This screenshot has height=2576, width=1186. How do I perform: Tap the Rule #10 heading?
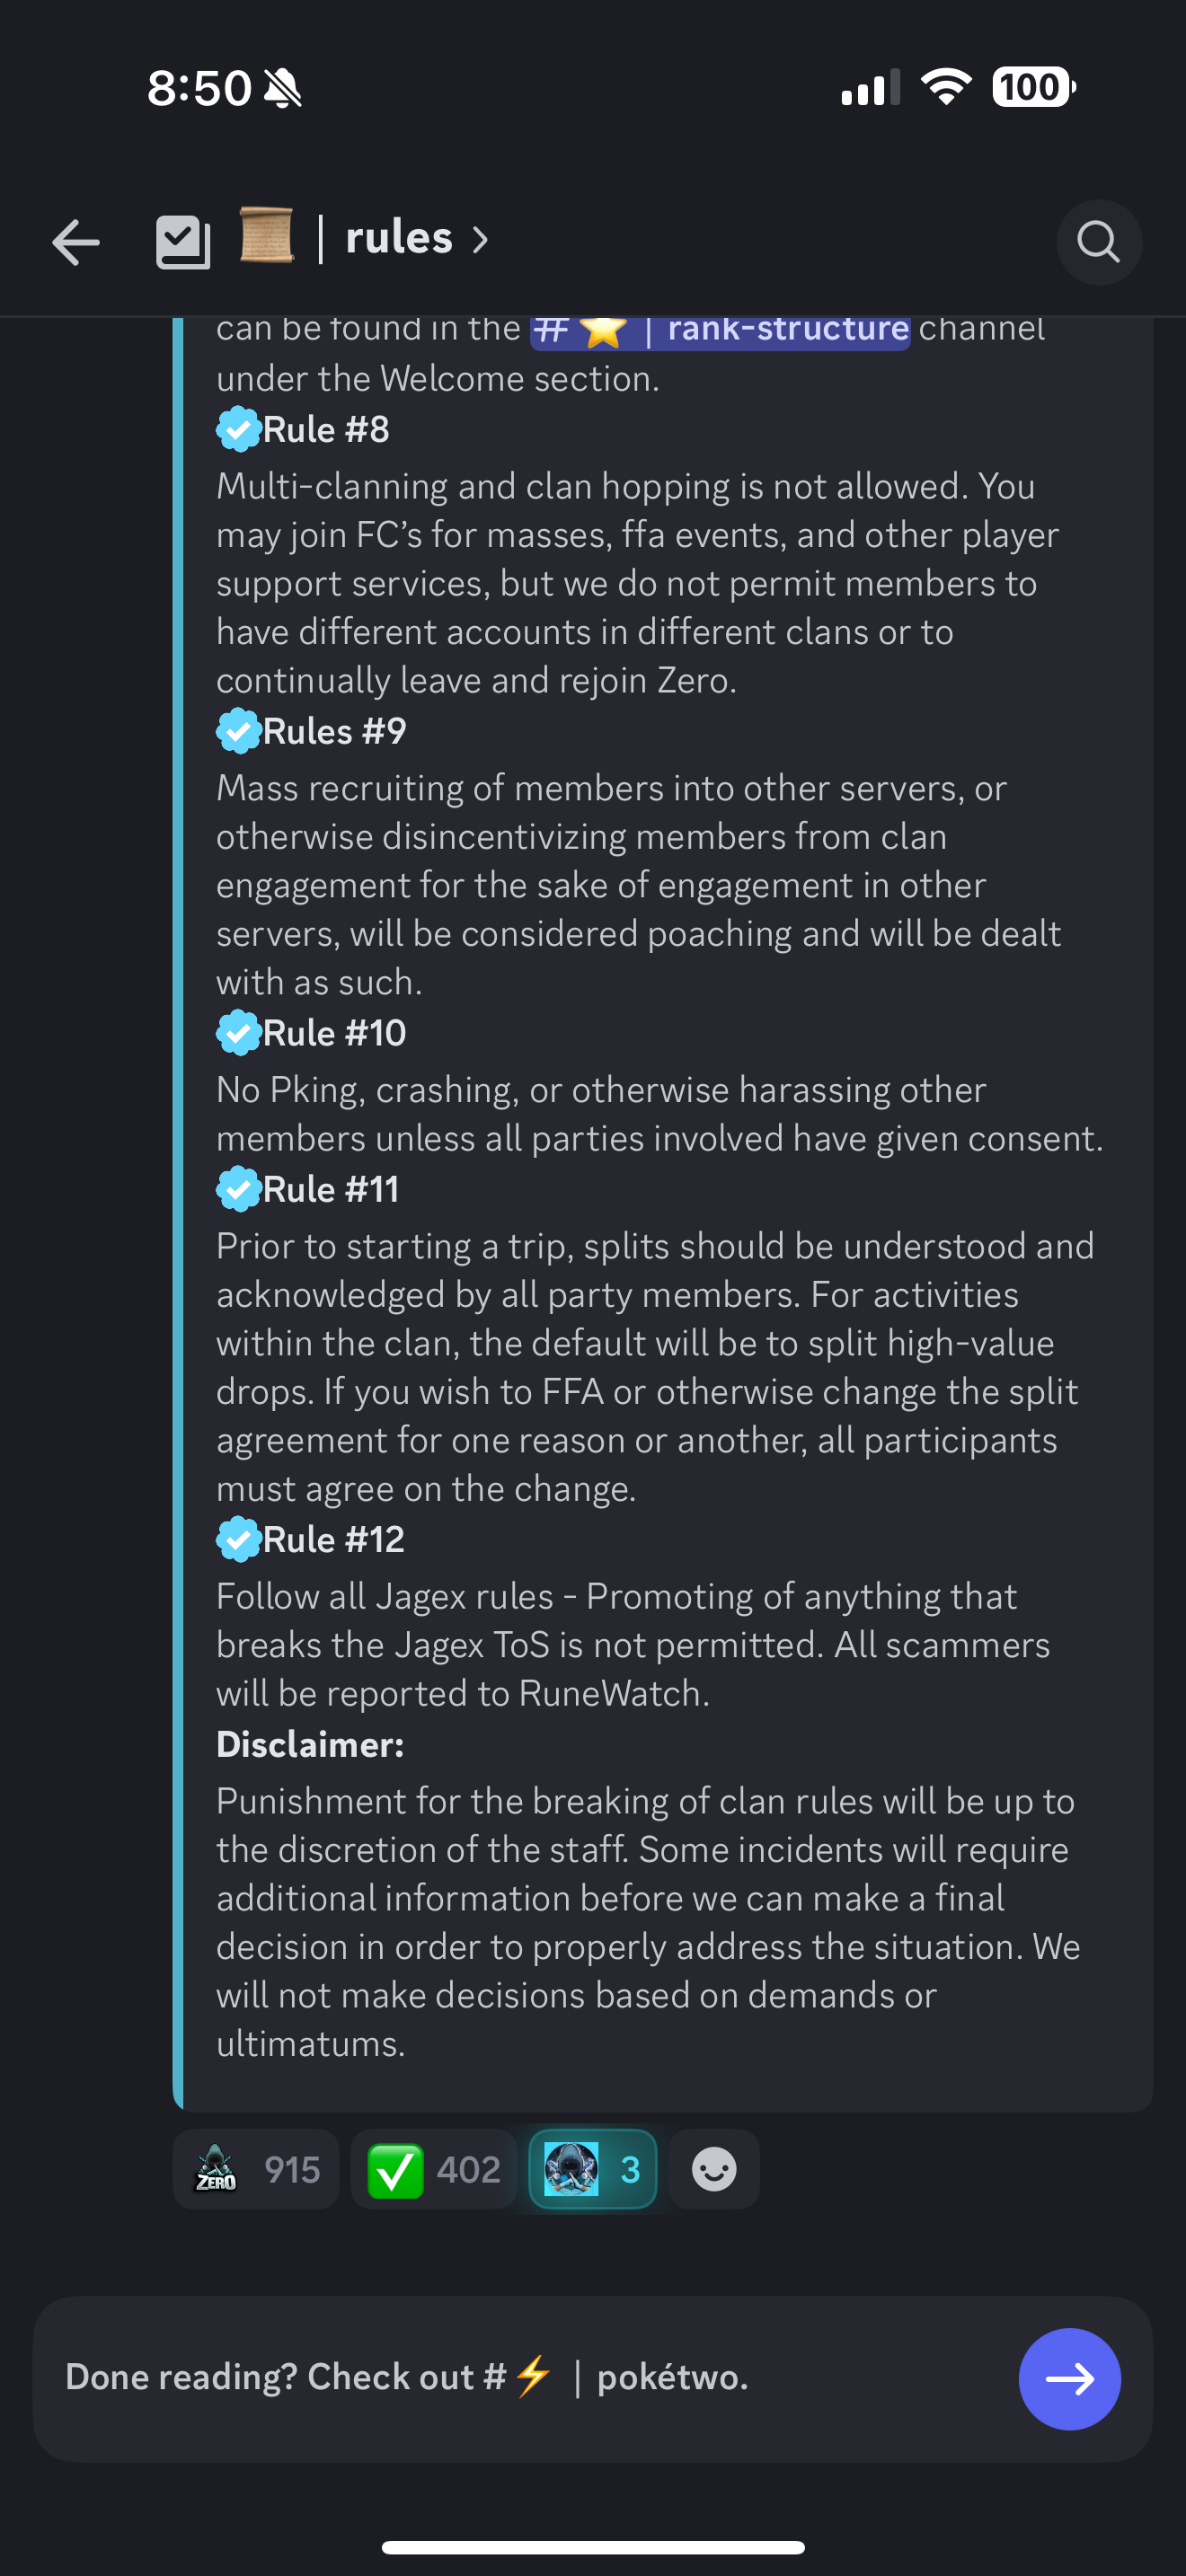coord(334,1033)
